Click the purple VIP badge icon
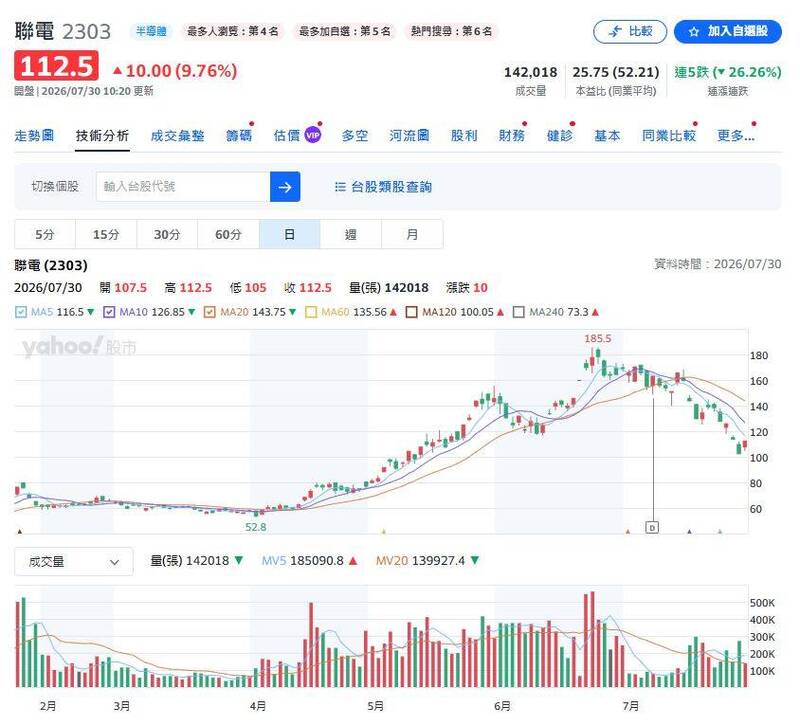This screenshot has height=725, width=800. (312, 135)
